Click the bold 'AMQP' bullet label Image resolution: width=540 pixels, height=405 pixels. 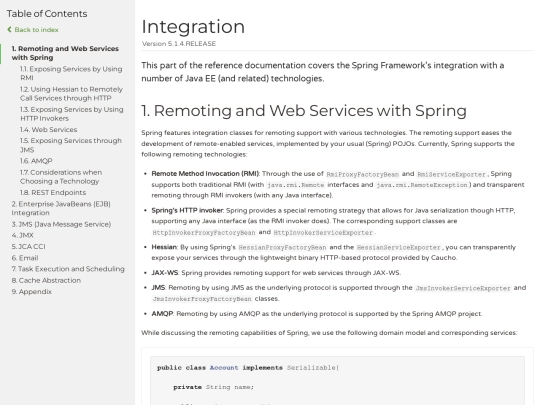coord(162,314)
